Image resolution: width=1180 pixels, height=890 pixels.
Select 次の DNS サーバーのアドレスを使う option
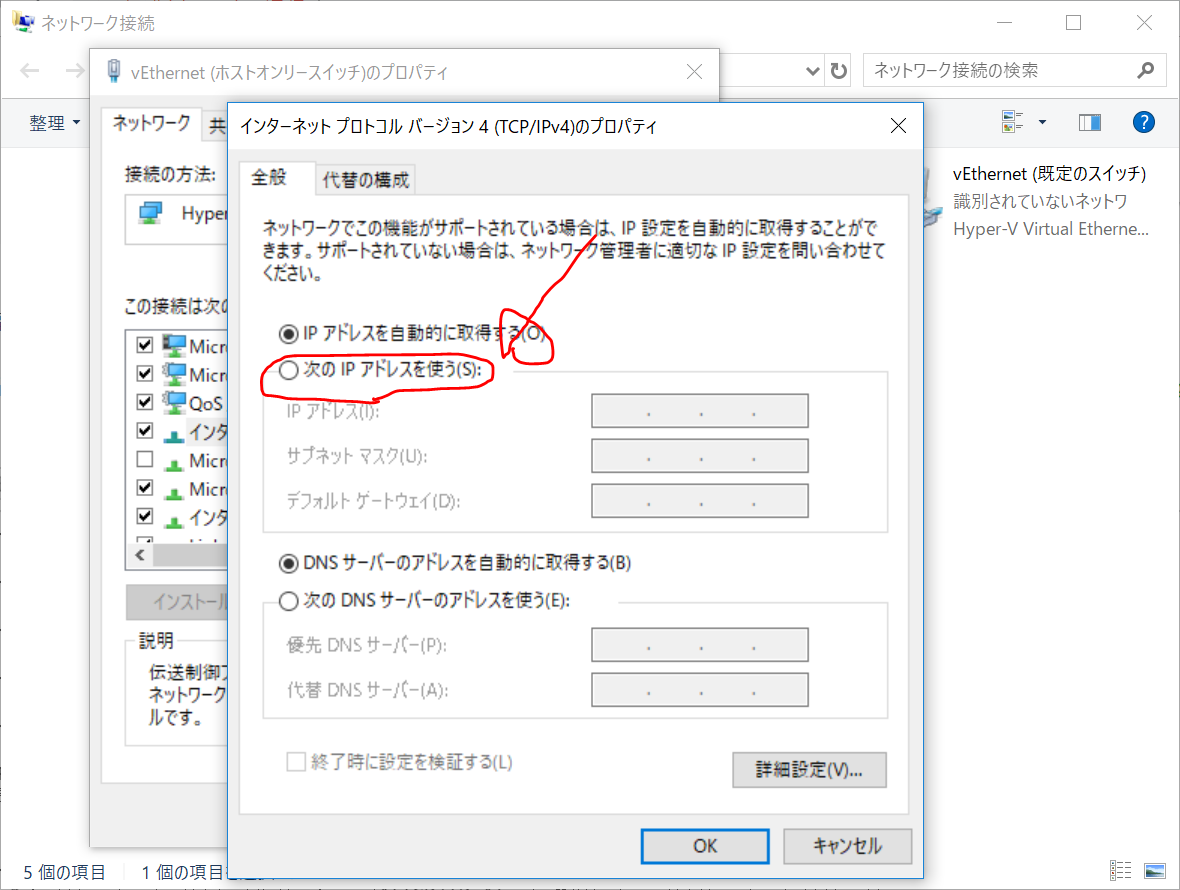click(x=289, y=601)
